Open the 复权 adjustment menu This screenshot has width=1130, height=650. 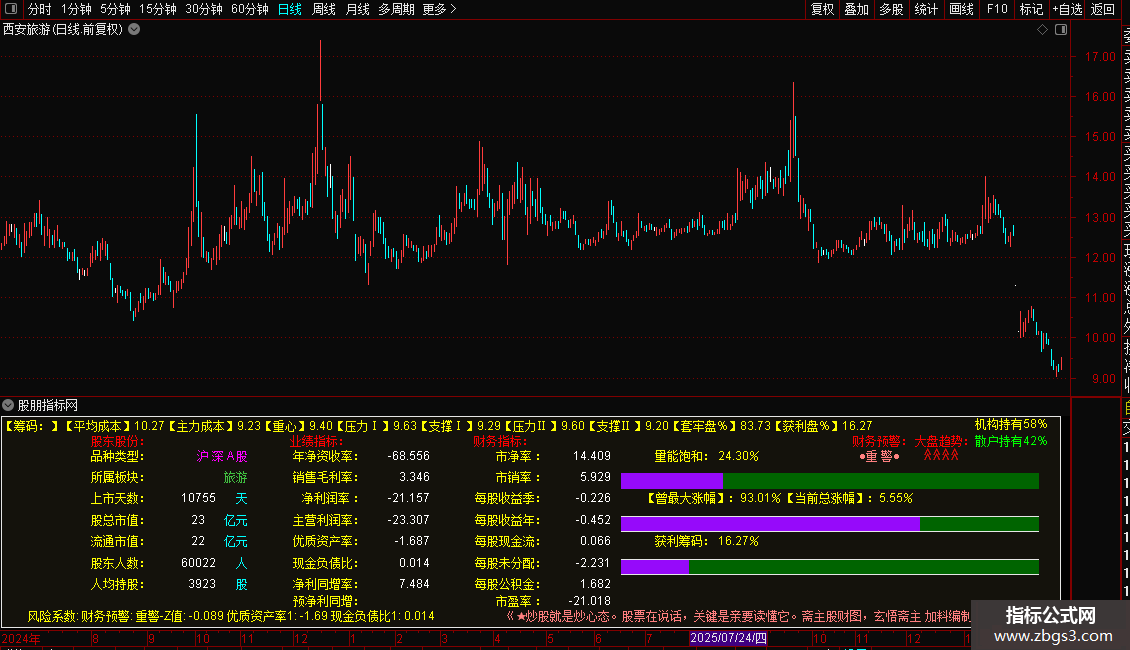click(x=822, y=9)
